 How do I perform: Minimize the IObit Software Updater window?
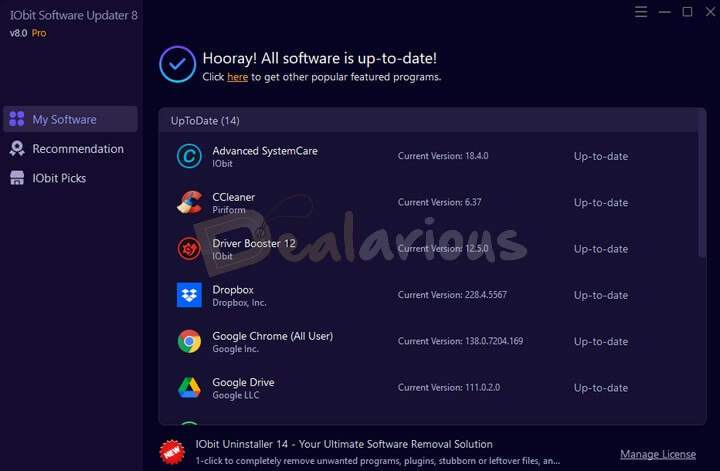(x=664, y=12)
